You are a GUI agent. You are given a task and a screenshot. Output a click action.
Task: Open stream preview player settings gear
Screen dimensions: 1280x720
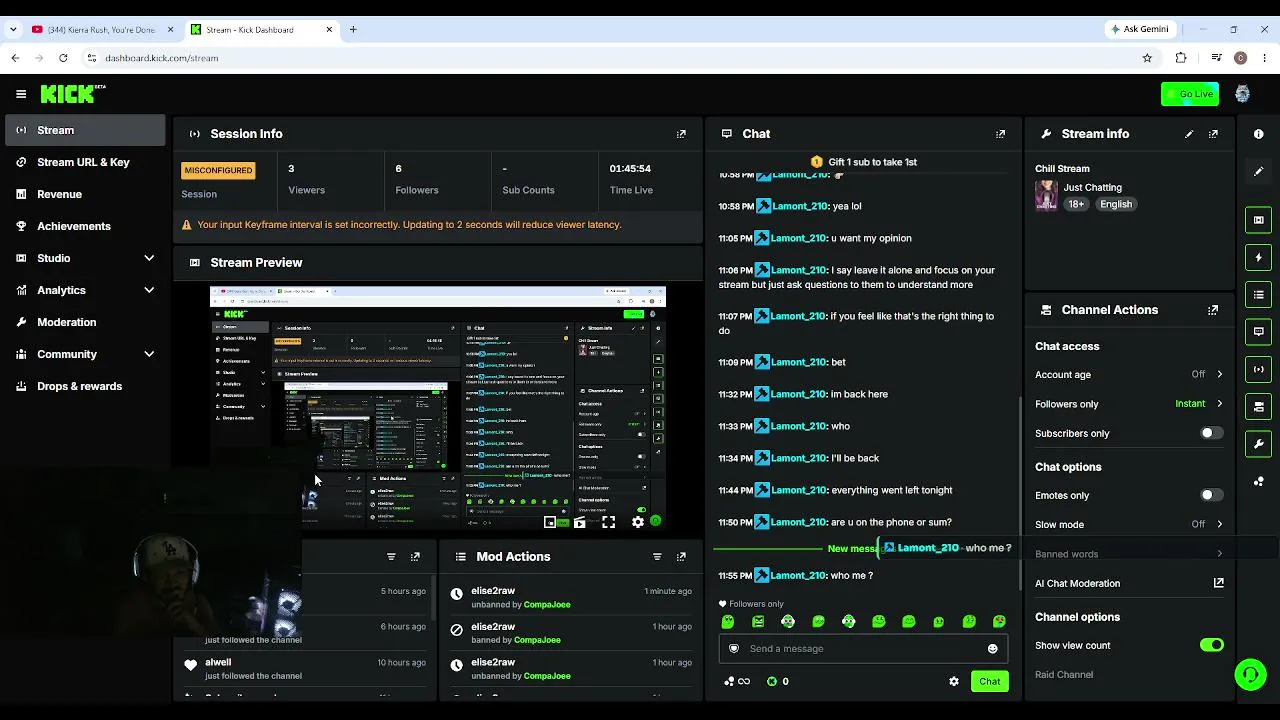(x=638, y=522)
